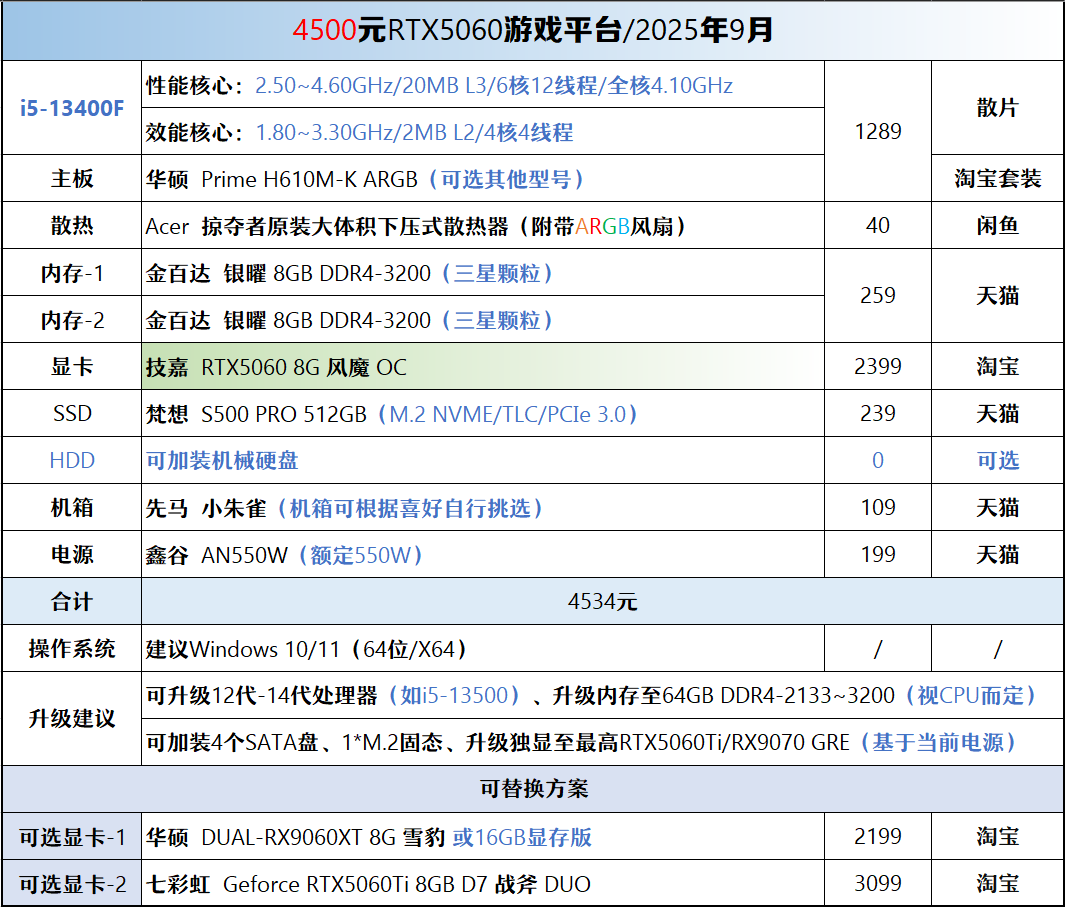Click the "机箱" row label
The width and height of the screenshot is (1065, 907).
pyautogui.click(x=72, y=508)
